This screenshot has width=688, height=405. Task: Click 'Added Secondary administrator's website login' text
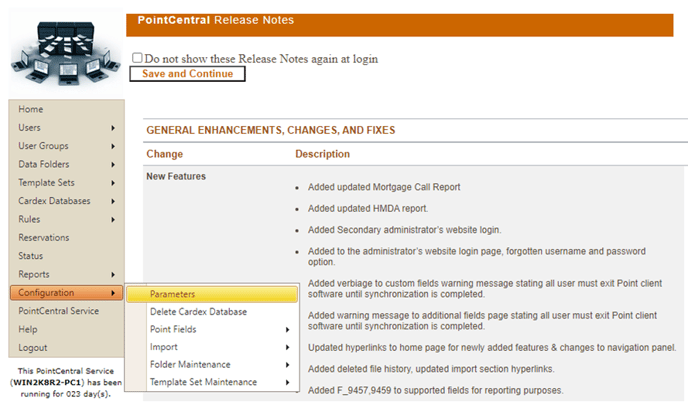404,230
